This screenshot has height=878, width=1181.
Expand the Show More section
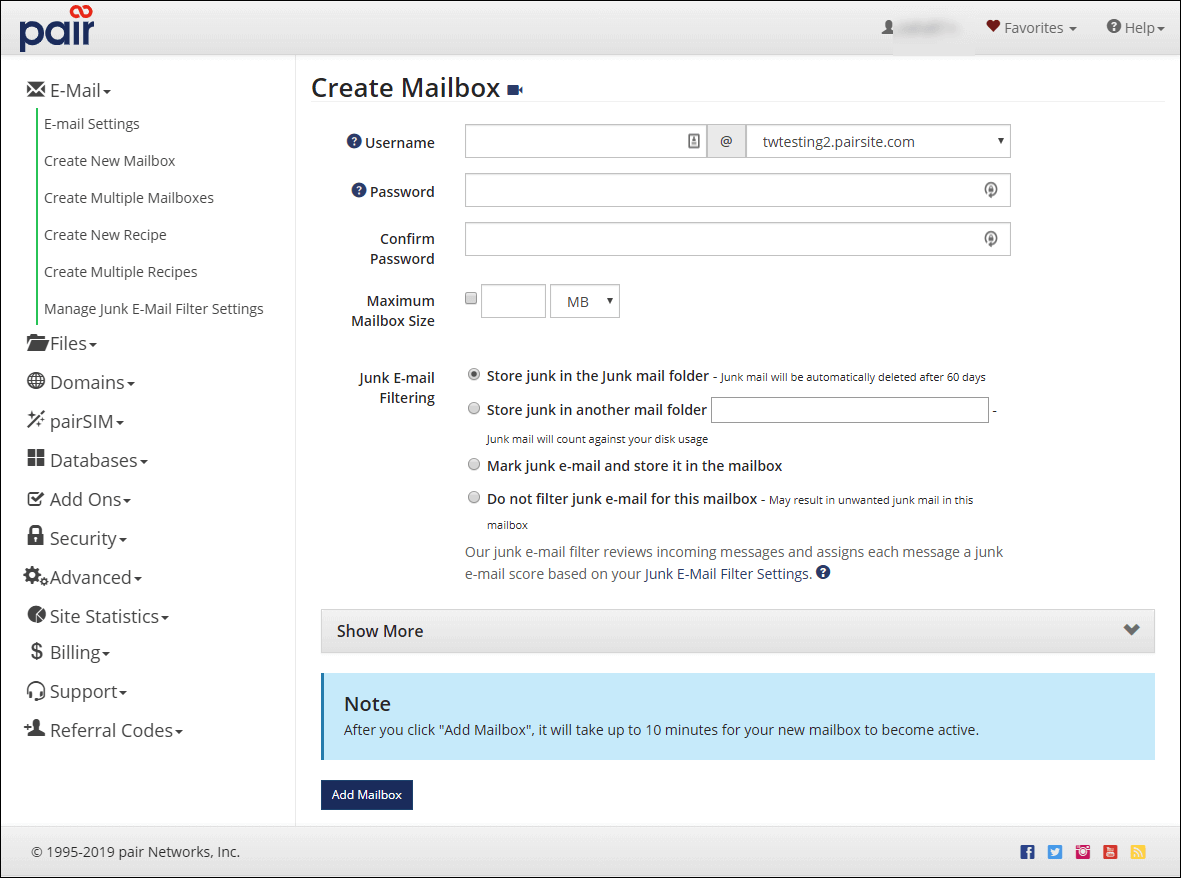pyautogui.click(x=737, y=631)
